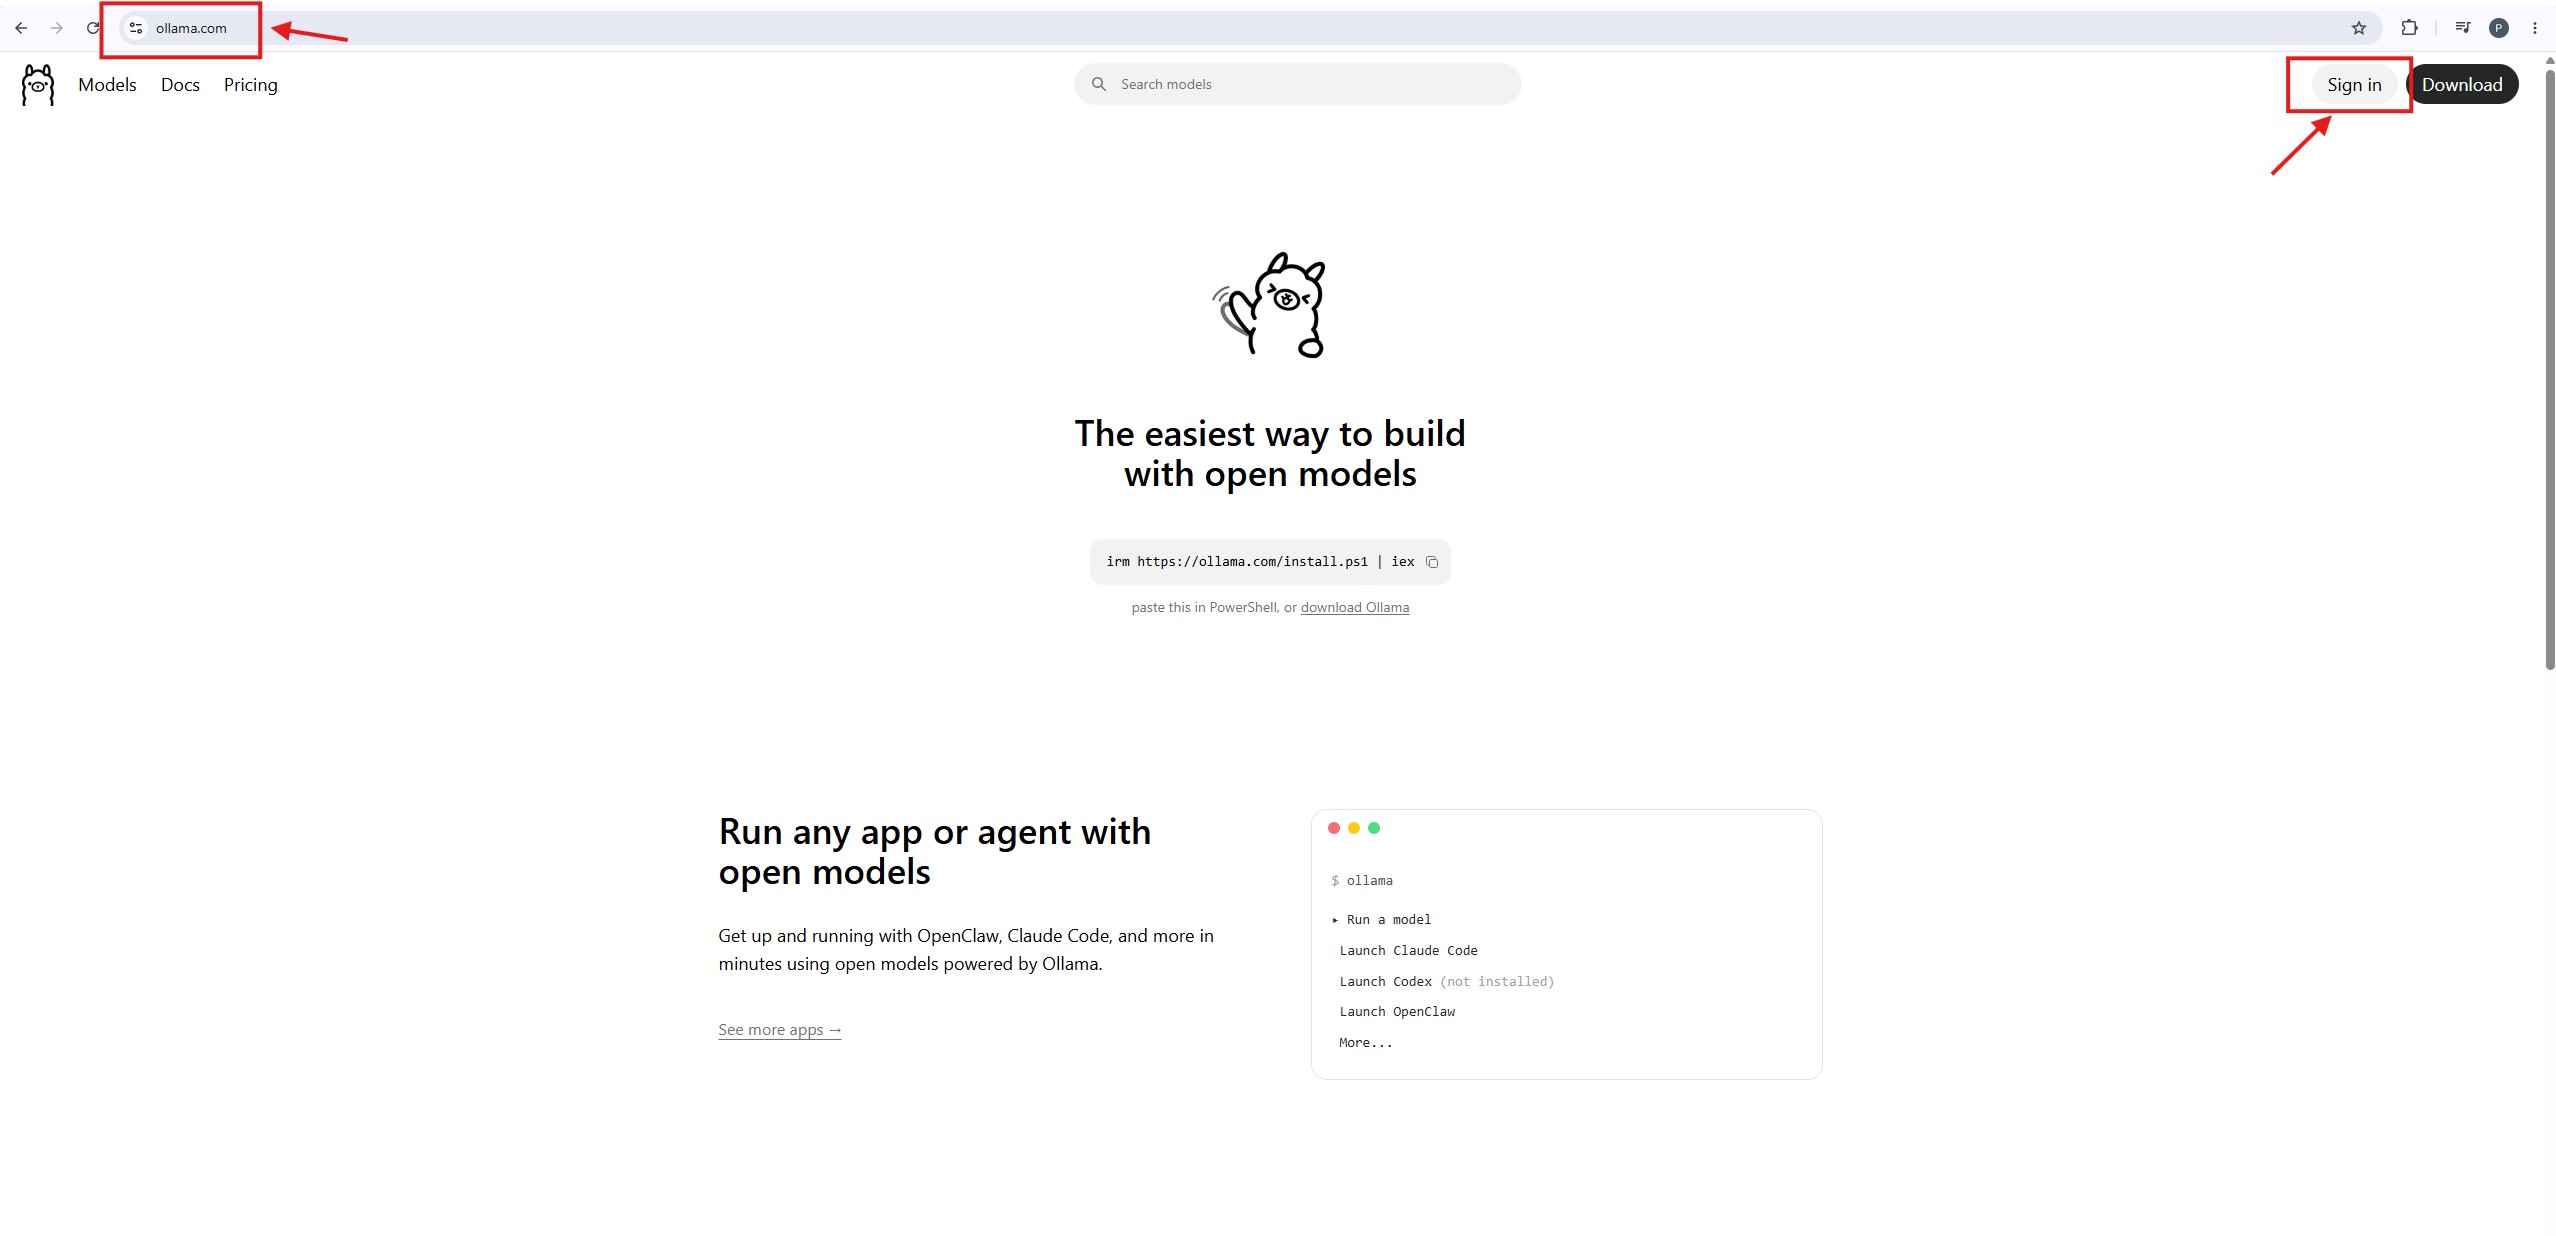Bookmark this page with the star icon

(2359, 28)
